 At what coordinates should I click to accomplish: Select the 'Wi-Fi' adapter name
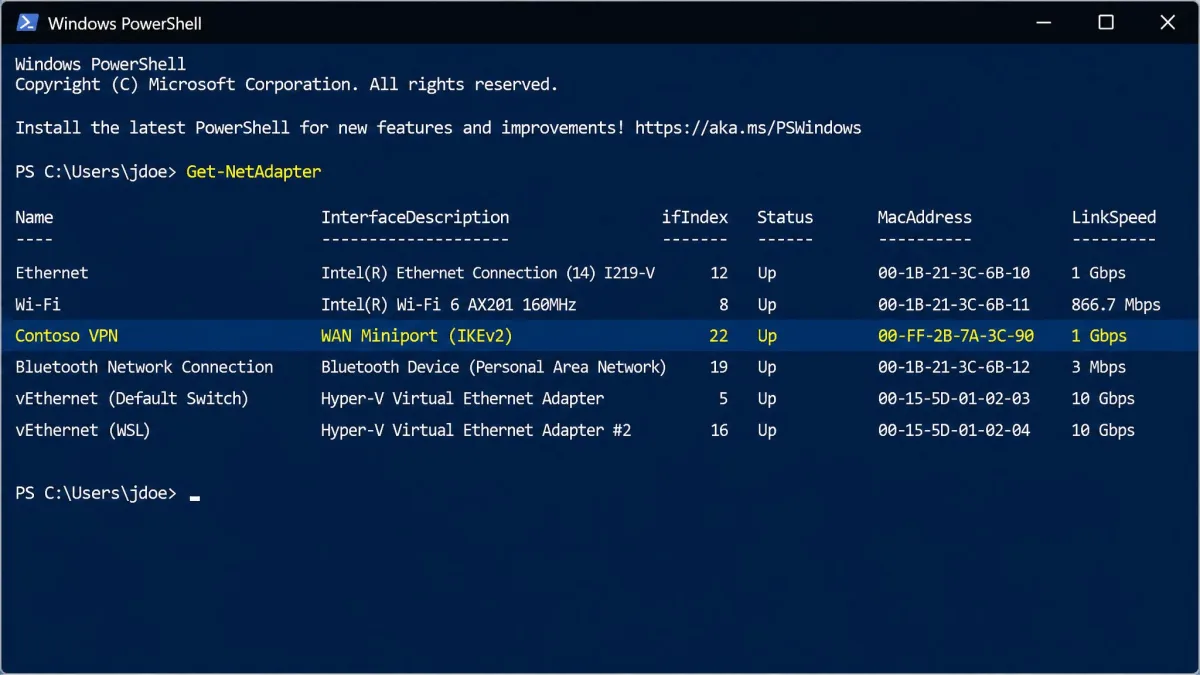tap(38, 304)
